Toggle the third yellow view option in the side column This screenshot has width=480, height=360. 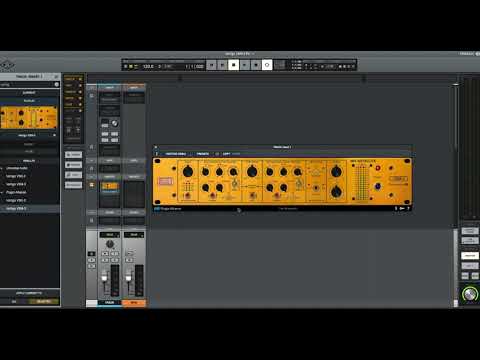coord(73,92)
